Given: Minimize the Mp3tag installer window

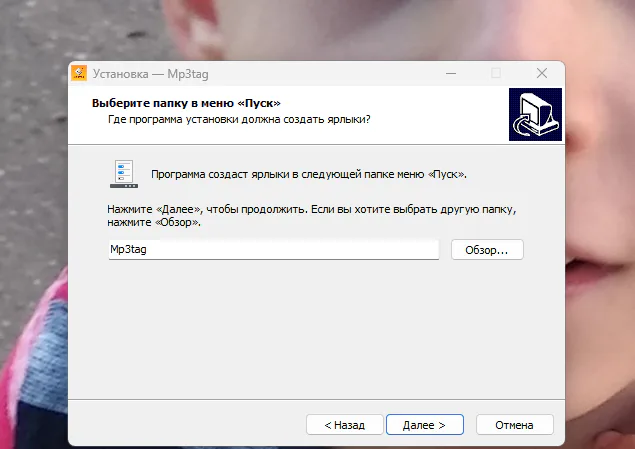Looking at the screenshot, I should pos(451,74).
